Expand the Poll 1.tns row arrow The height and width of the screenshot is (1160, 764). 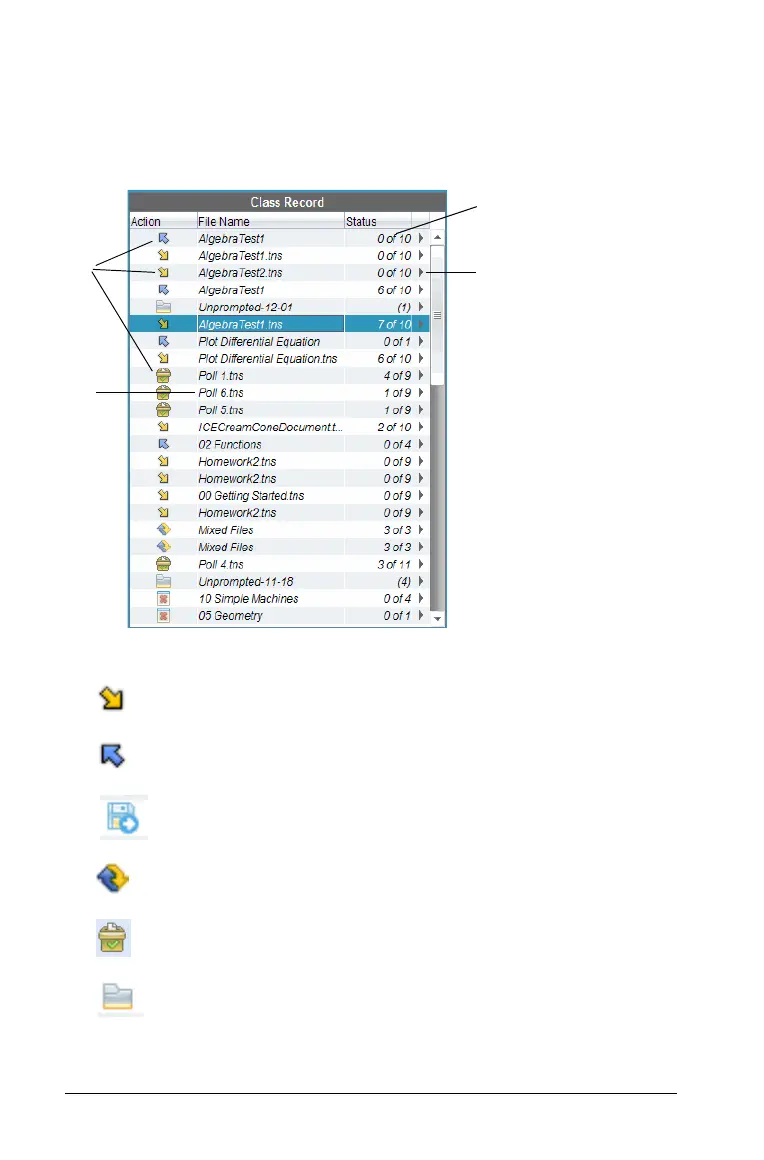click(x=421, y=376)
